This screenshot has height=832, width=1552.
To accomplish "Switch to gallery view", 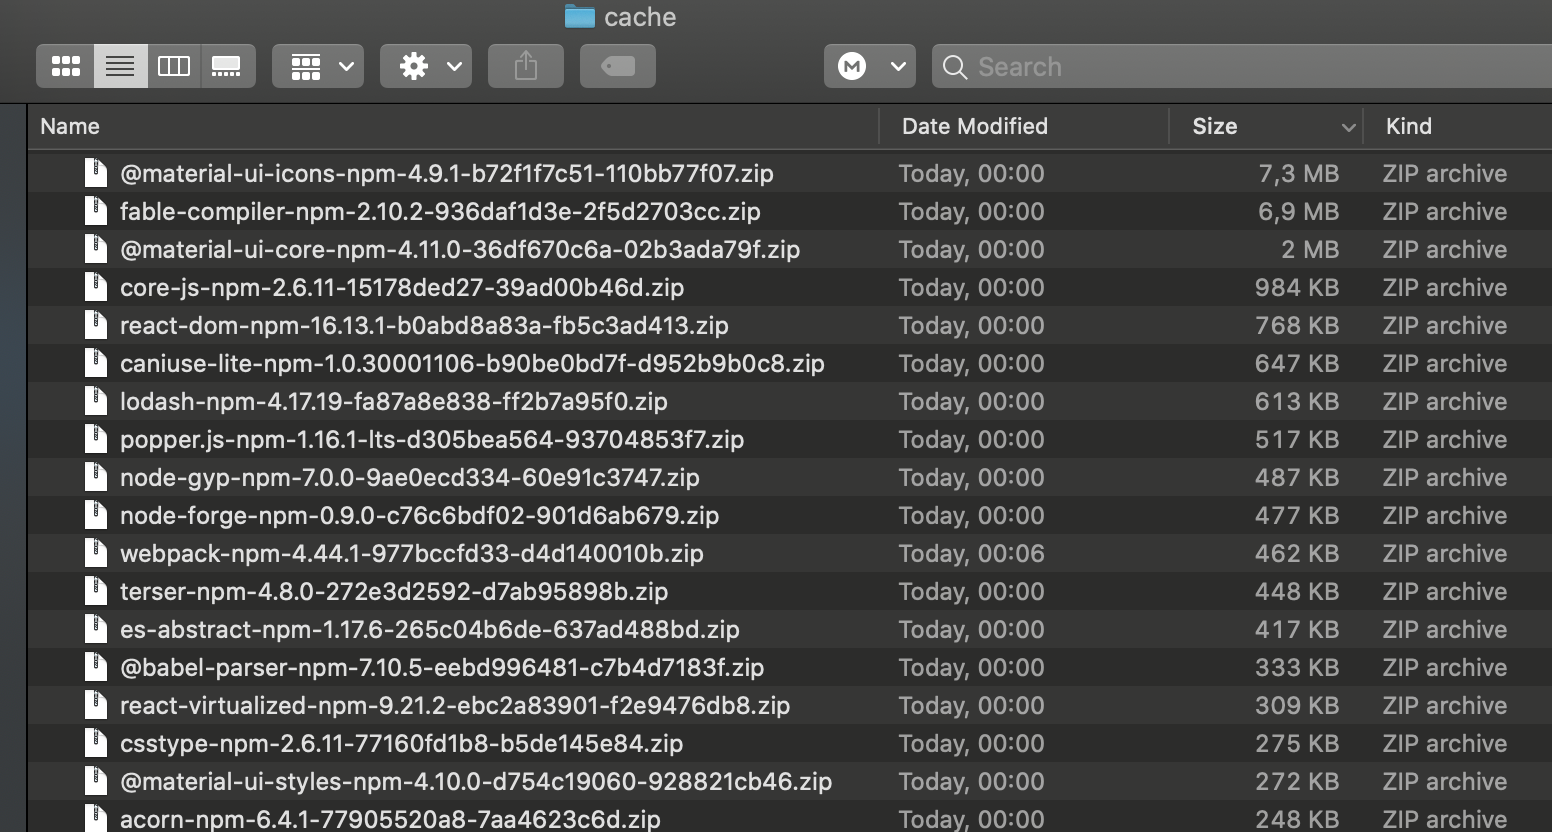I will pos(227,66).
